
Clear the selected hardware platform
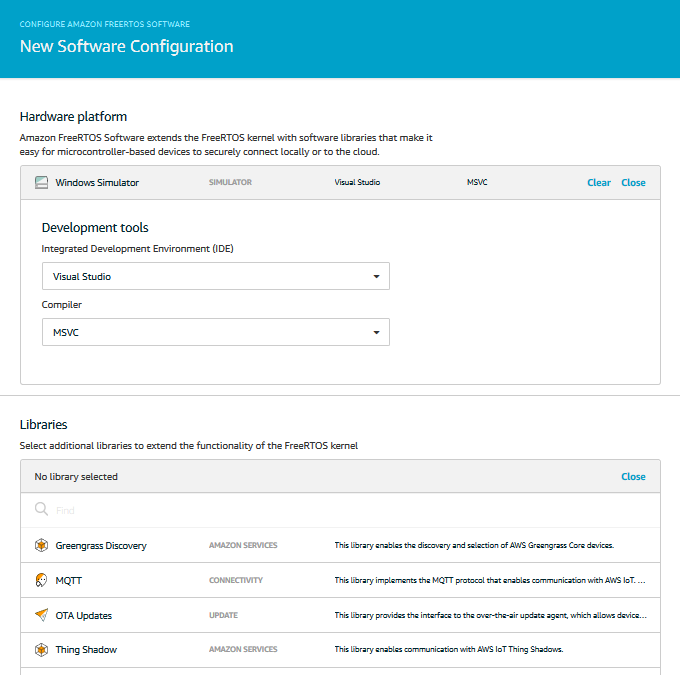coord(598,183)
